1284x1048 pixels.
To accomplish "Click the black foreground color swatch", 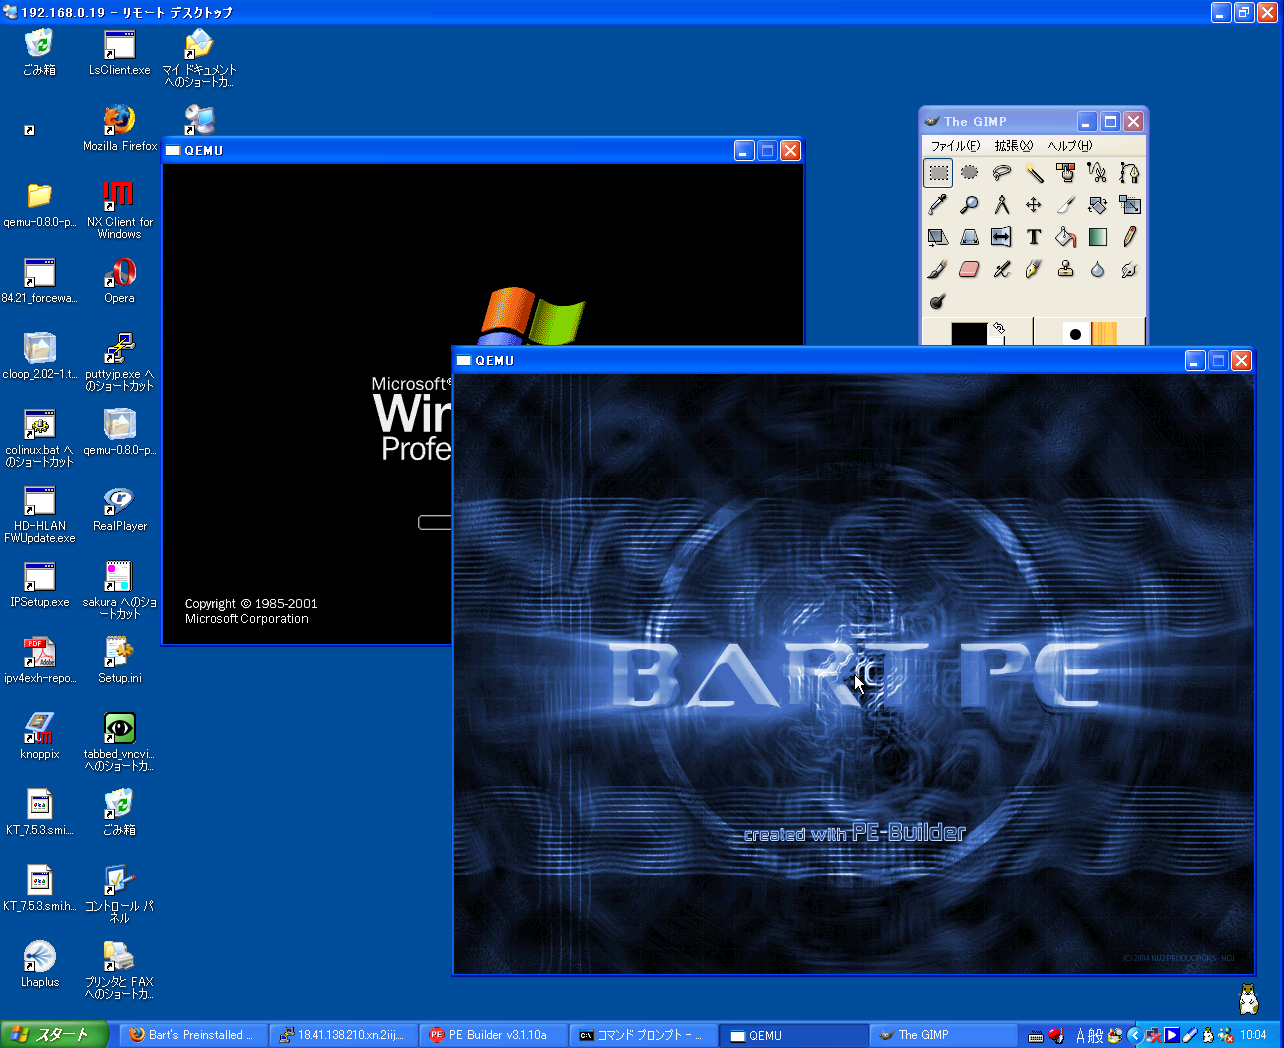I will point(968,333).
